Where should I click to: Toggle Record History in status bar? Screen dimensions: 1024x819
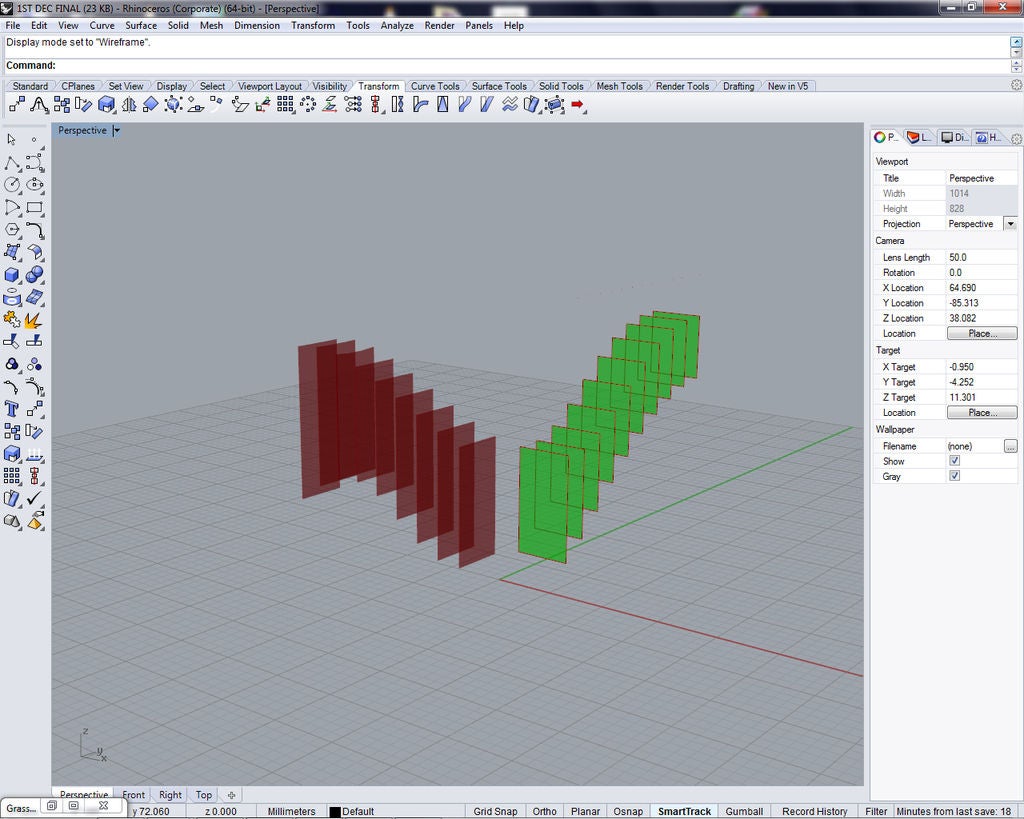click(x=814, y=811)
